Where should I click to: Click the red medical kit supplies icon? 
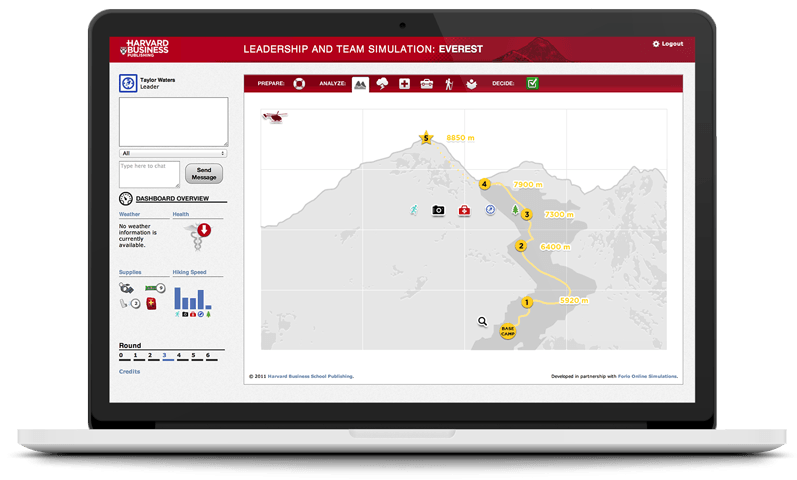tap(151, 304)
